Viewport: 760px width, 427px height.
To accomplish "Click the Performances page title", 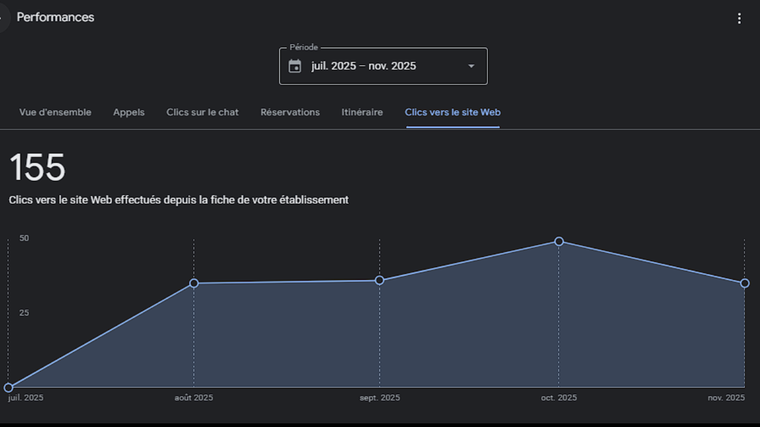I will [55, 18].
